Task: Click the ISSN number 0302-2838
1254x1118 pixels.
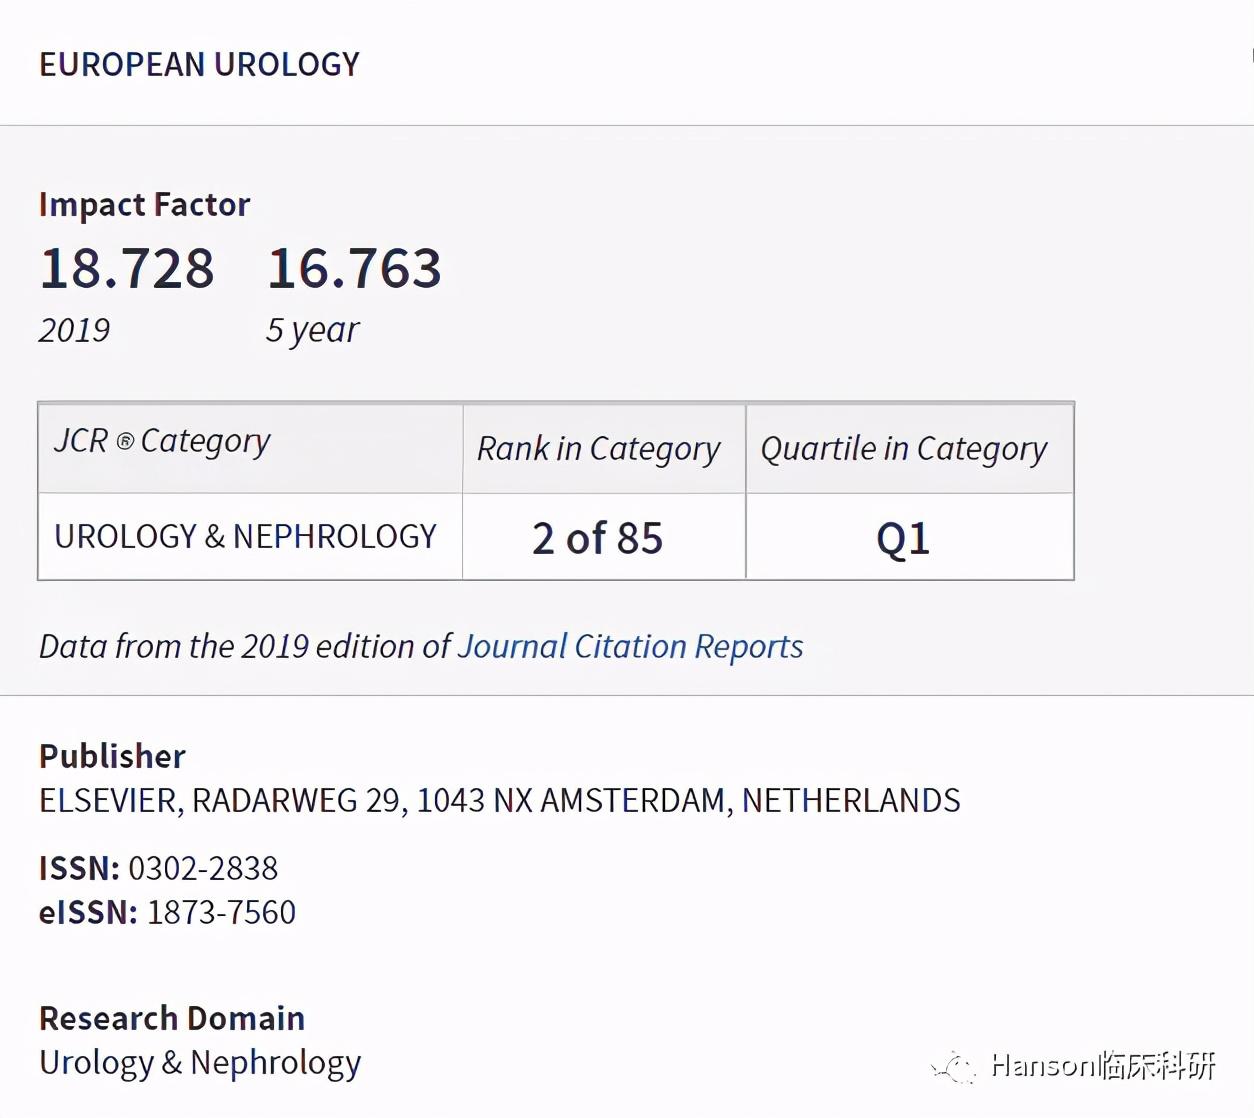Action: coord(203,868)
